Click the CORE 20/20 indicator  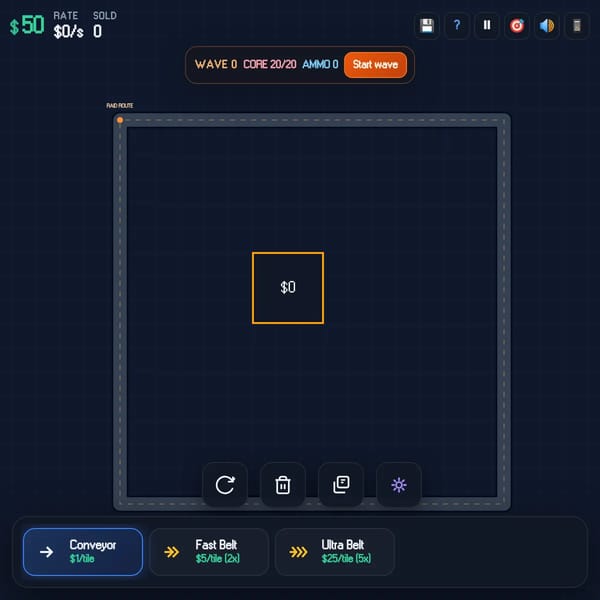[270, 64]
